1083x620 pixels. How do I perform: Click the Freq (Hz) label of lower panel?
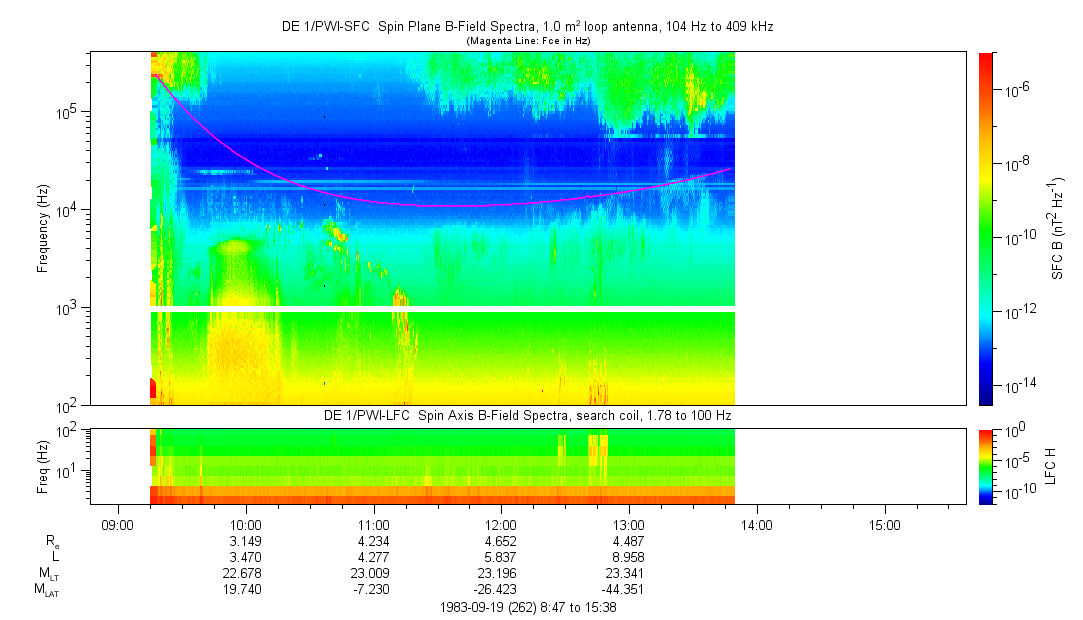click(43, 465)
